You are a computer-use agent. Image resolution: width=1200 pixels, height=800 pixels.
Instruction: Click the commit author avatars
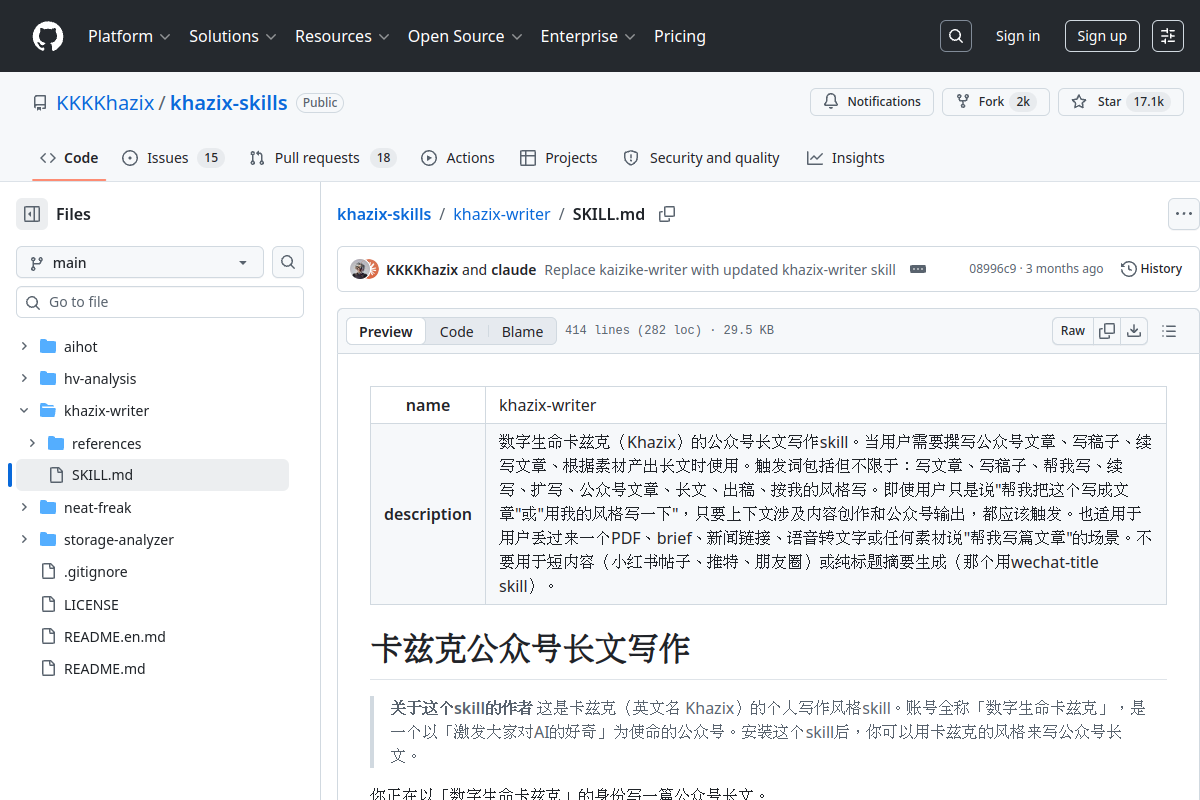[364, 269]
